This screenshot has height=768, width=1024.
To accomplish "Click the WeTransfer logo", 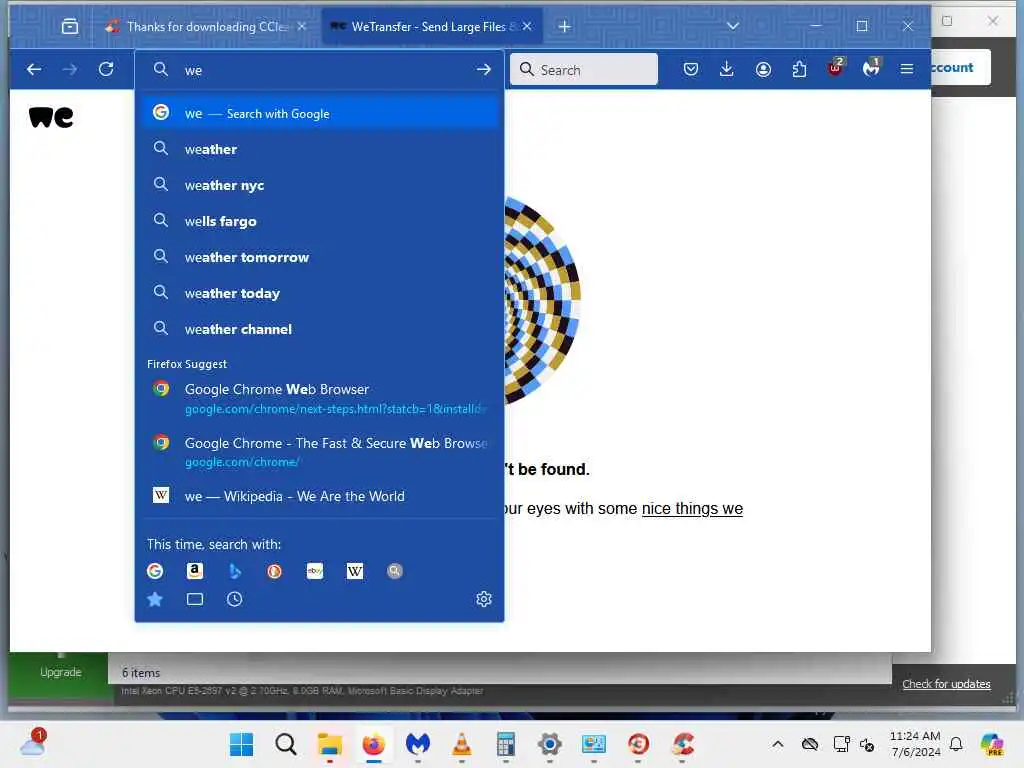I will point(51,117).
